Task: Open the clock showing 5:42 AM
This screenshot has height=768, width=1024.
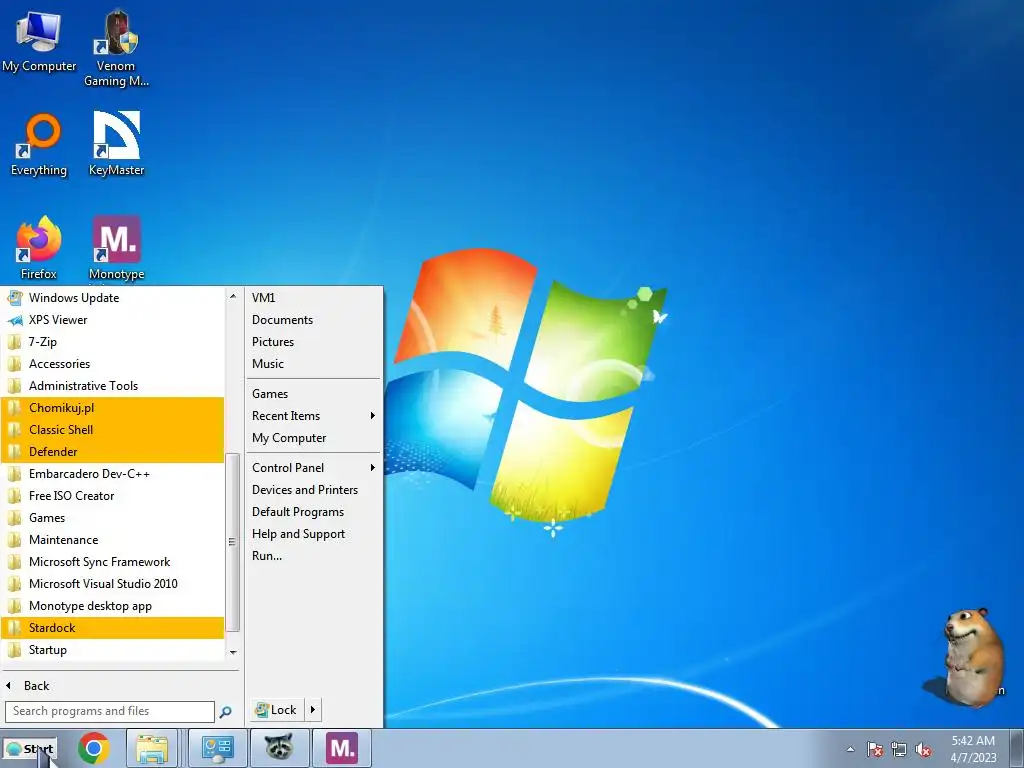Action: [973, 749]
